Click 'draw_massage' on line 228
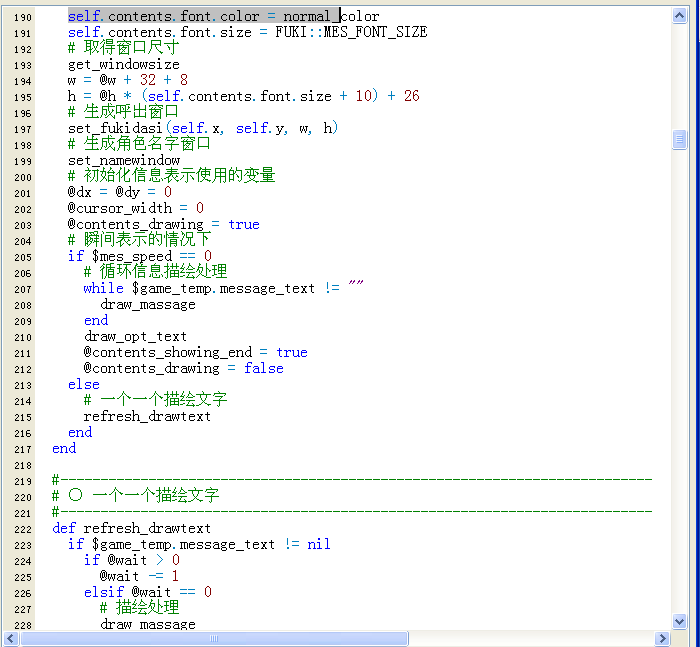 coord(148,624)
